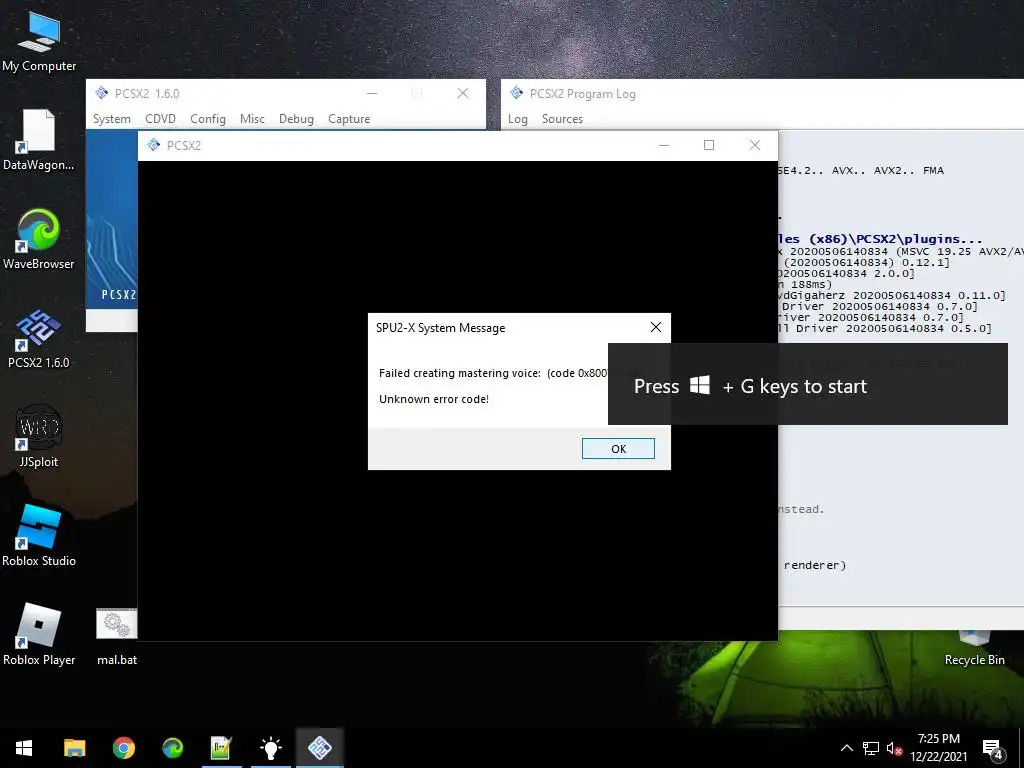
Task: Click the 'Unknown error code!' message text
Action: coord(434,399)
